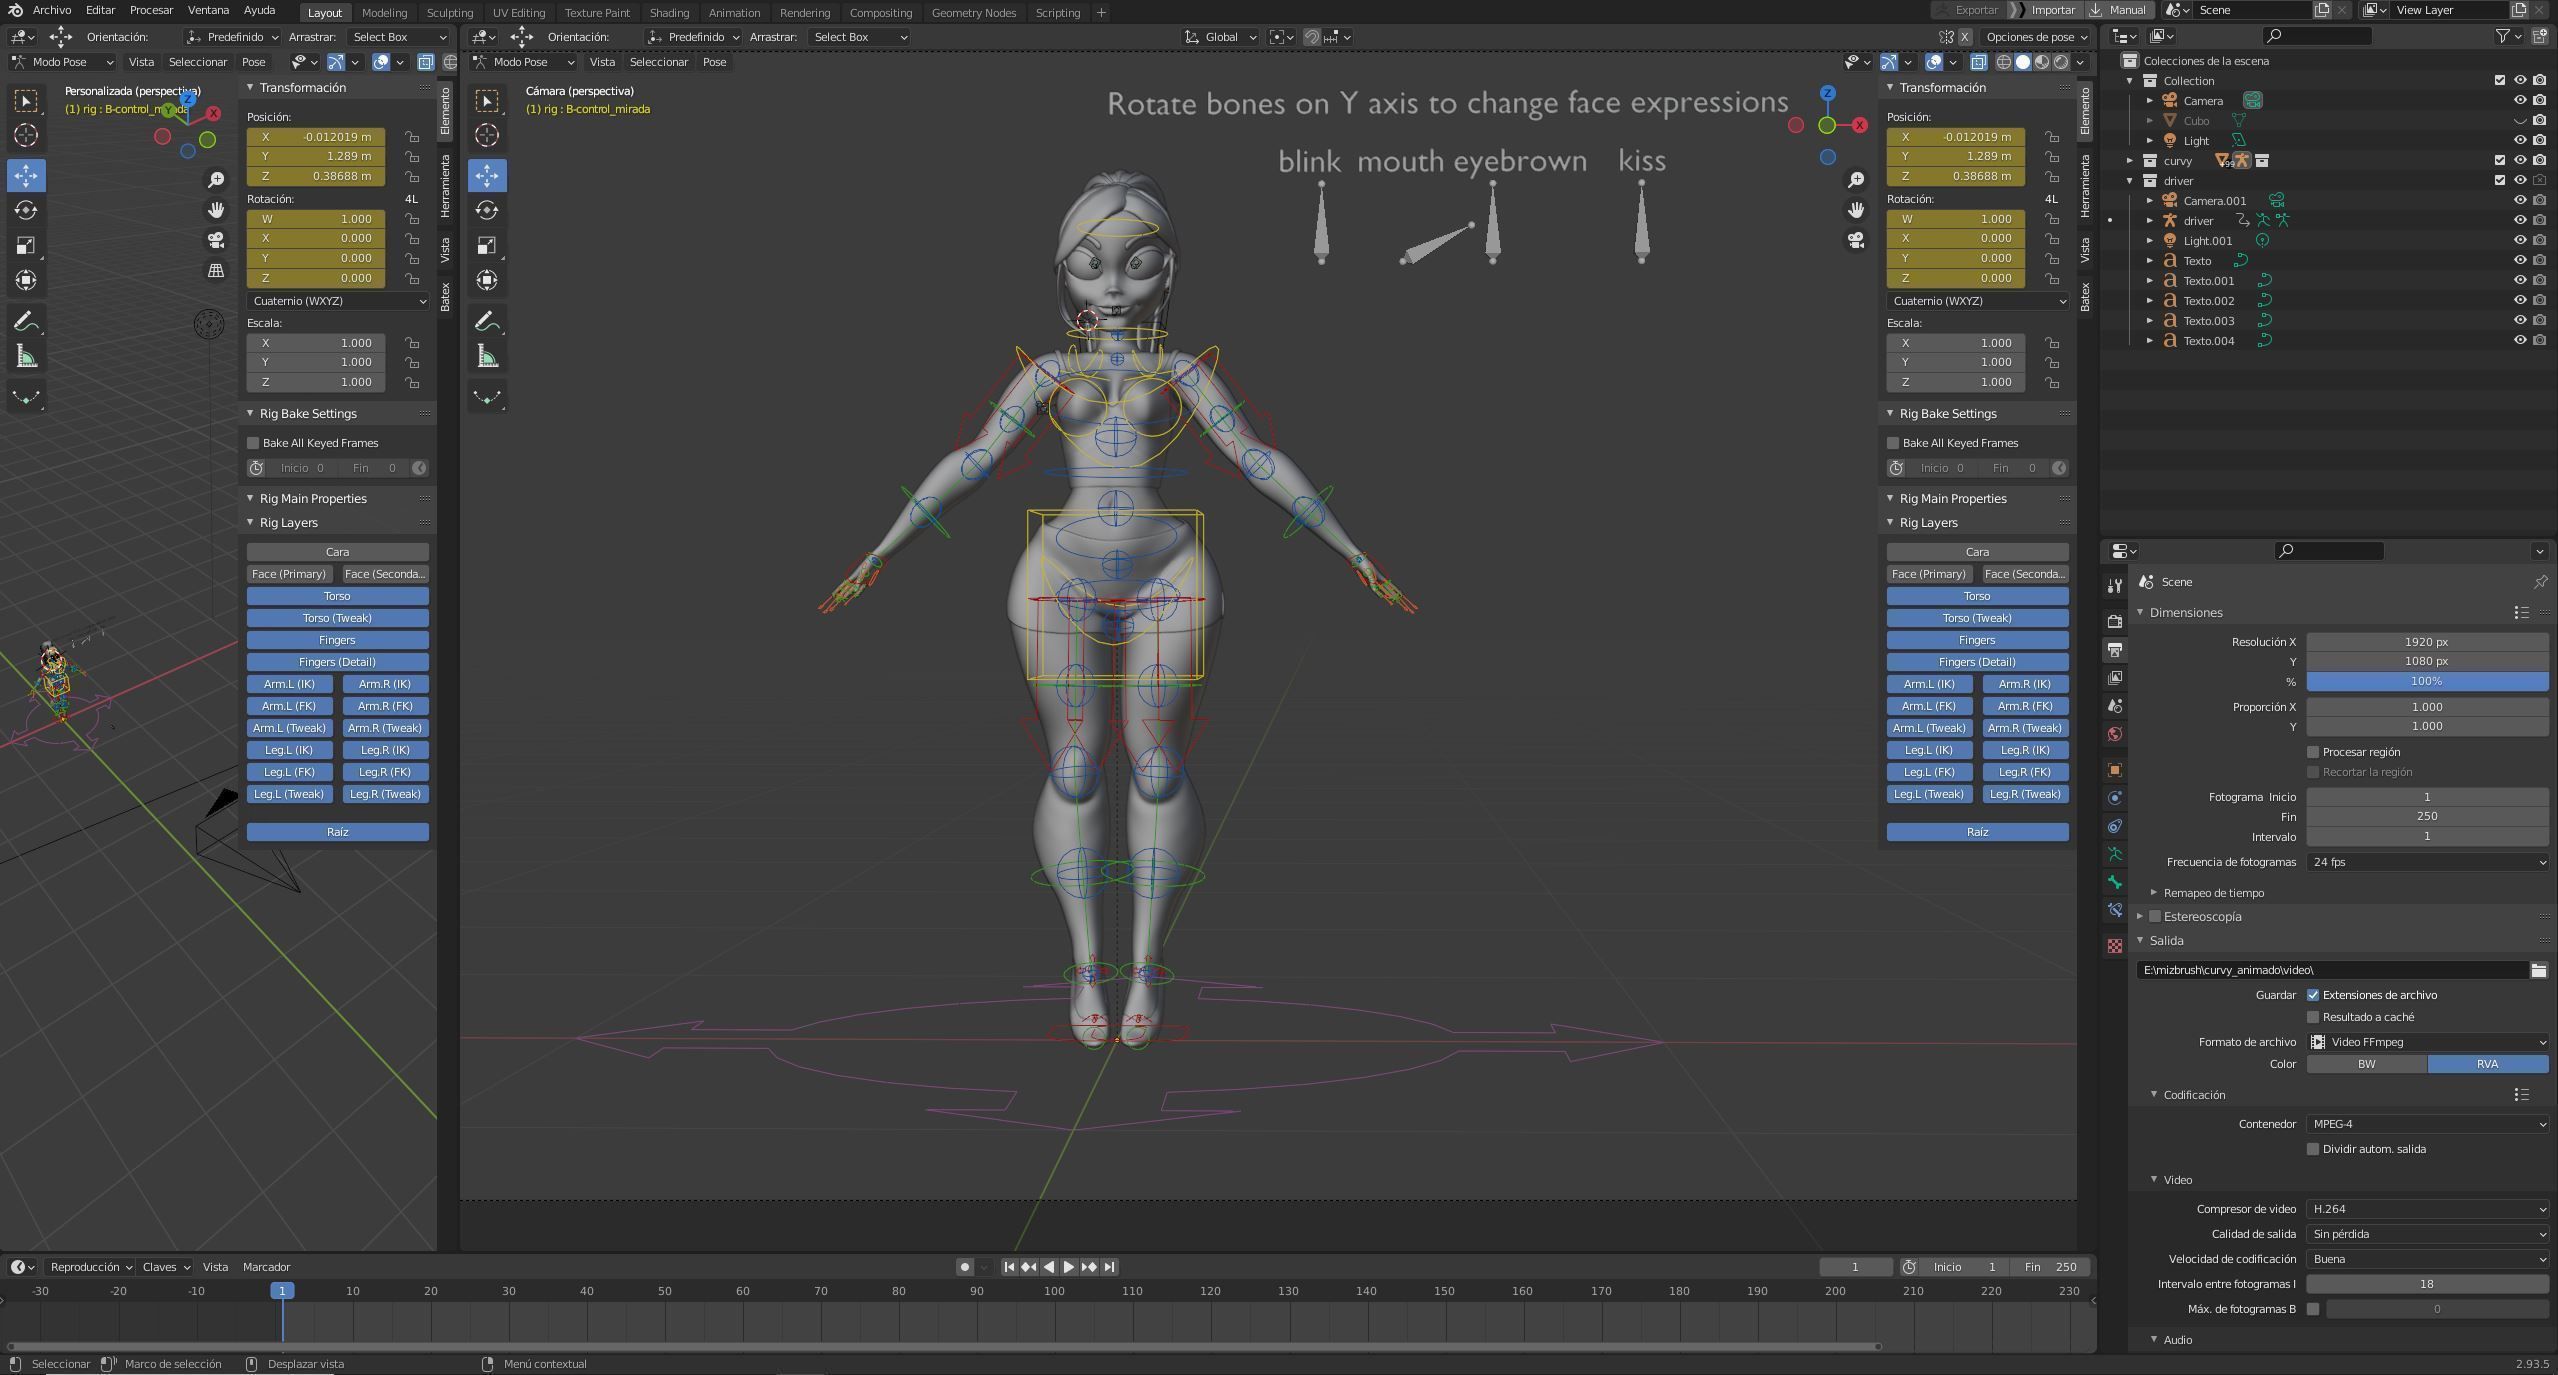Click the output path field E:\mizbrush
2558x1375 pixels.
tap(2332, 970)
